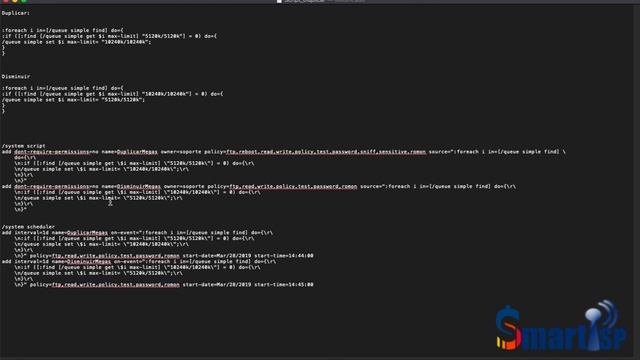Select the "/system script" line

point(23,146)
